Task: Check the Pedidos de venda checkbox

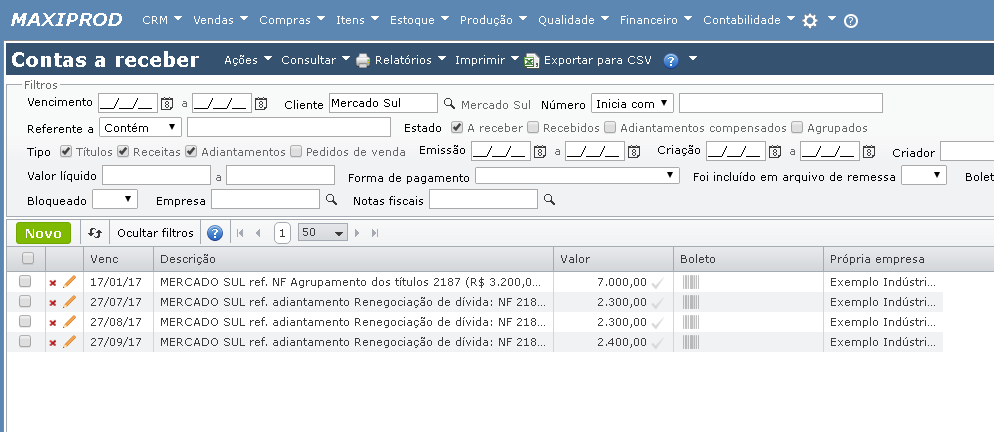Action: pos(296,152)
